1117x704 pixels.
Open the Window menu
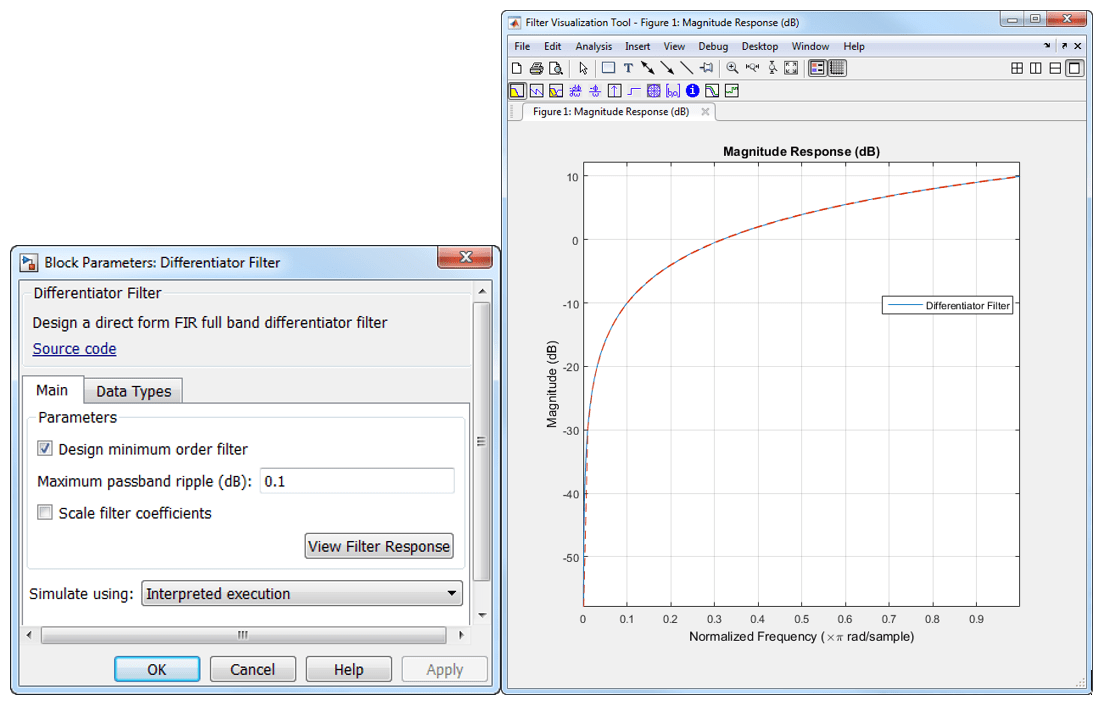click(810, 46)
